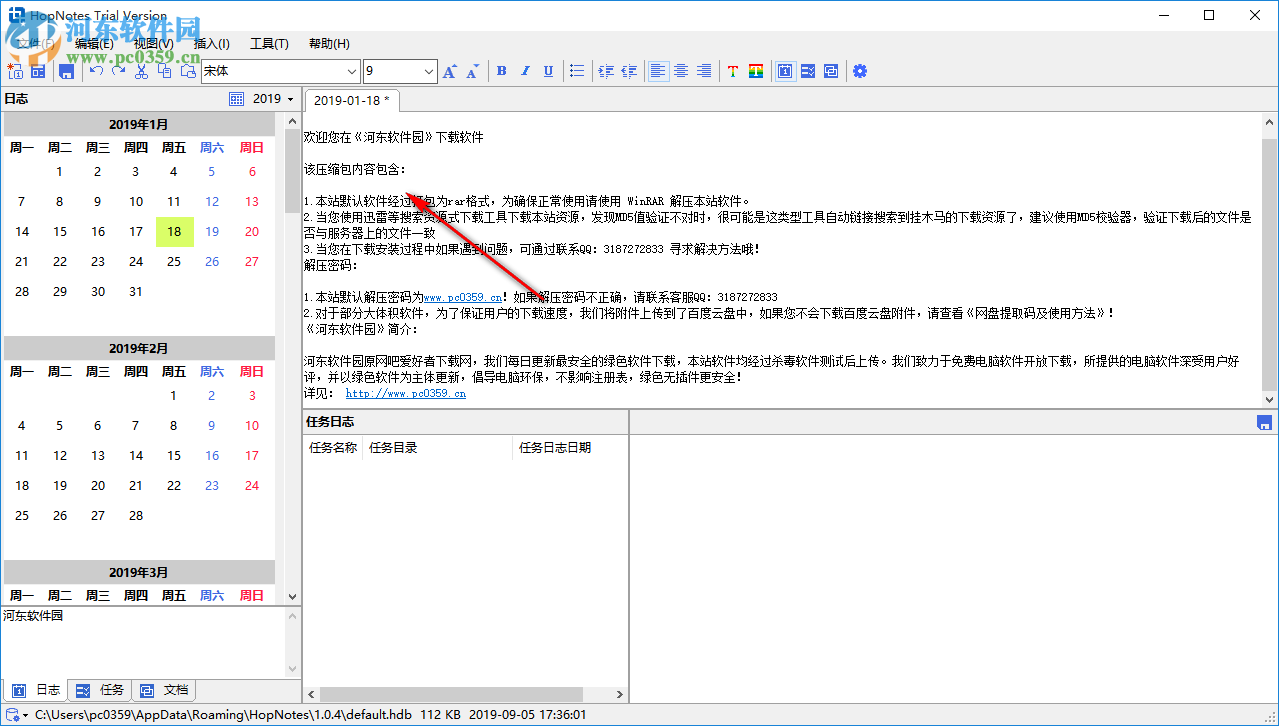Open the text color picker icon
The image size is (1279, 726).
coord(733,71)
